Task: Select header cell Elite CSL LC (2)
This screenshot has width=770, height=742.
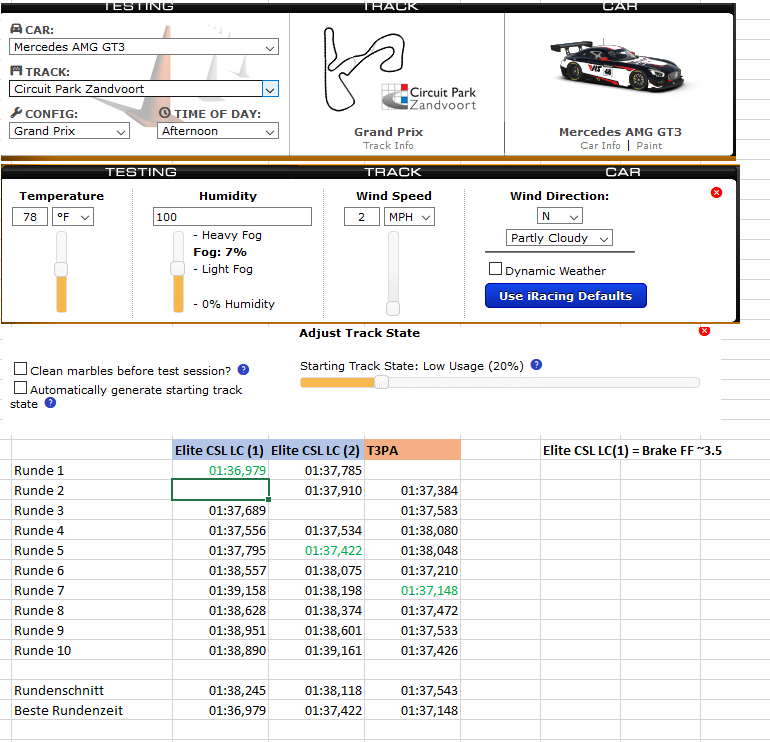Action: (x=316, y=450)
